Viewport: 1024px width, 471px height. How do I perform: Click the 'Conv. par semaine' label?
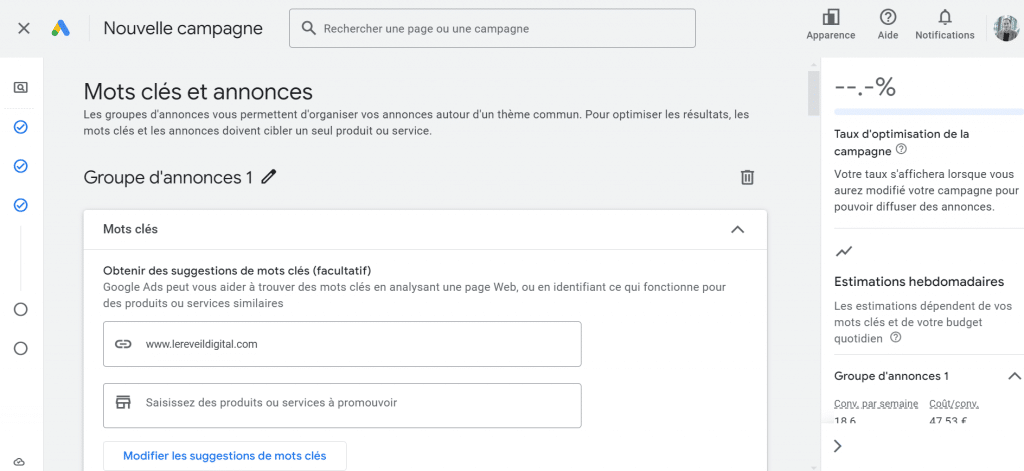(876, 403)
